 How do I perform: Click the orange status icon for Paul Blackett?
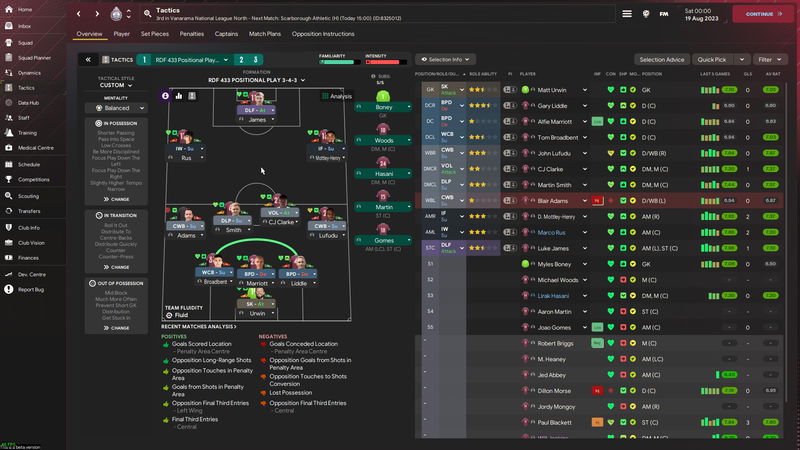coord(597,422)
